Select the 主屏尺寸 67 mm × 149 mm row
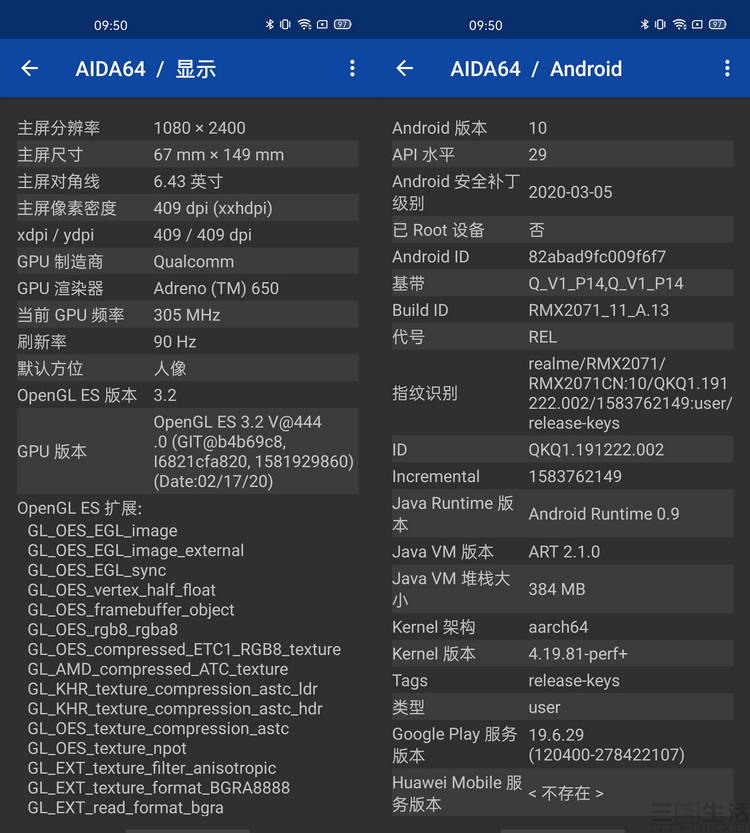Viewport: 750px width, 833px height. [x=188, y=154]
